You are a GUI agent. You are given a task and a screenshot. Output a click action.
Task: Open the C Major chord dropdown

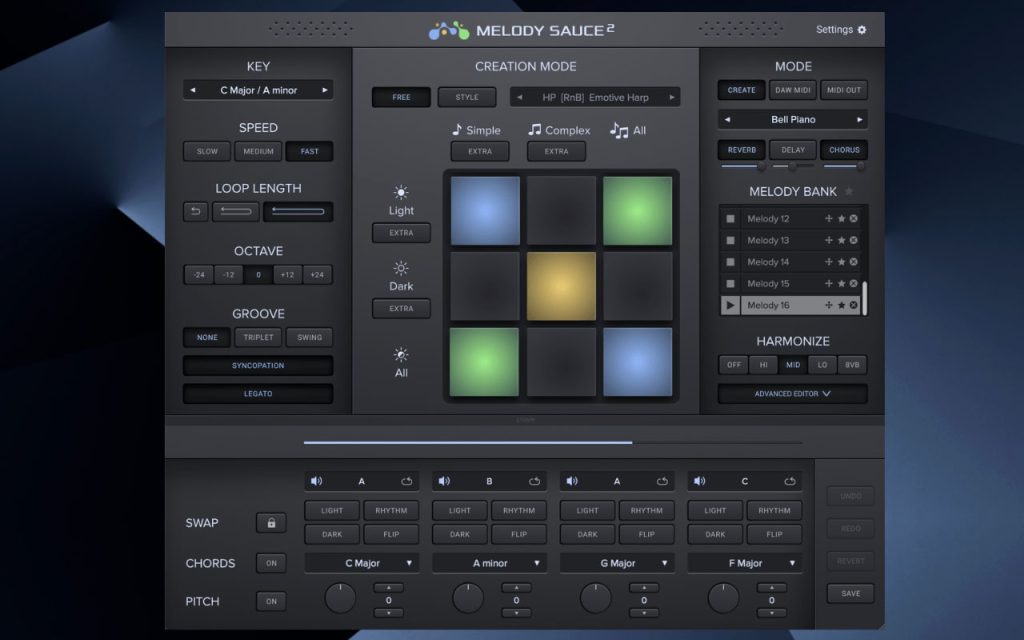pos(362,563)
